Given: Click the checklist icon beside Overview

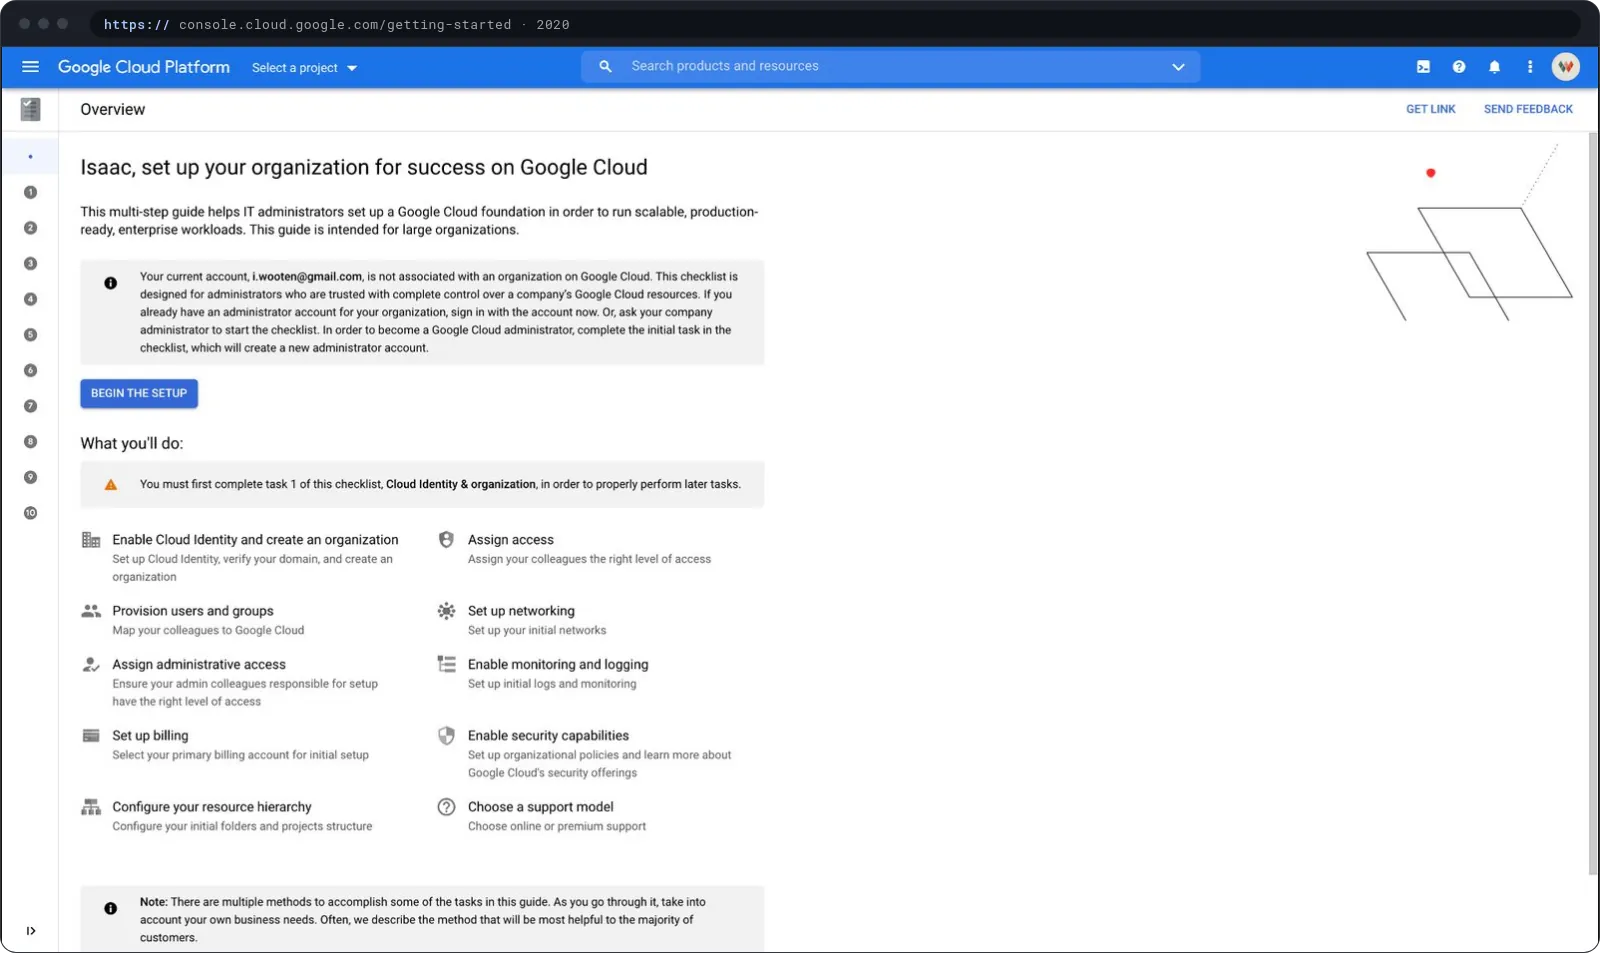Looking at the screenshot, I should (31, 109).
